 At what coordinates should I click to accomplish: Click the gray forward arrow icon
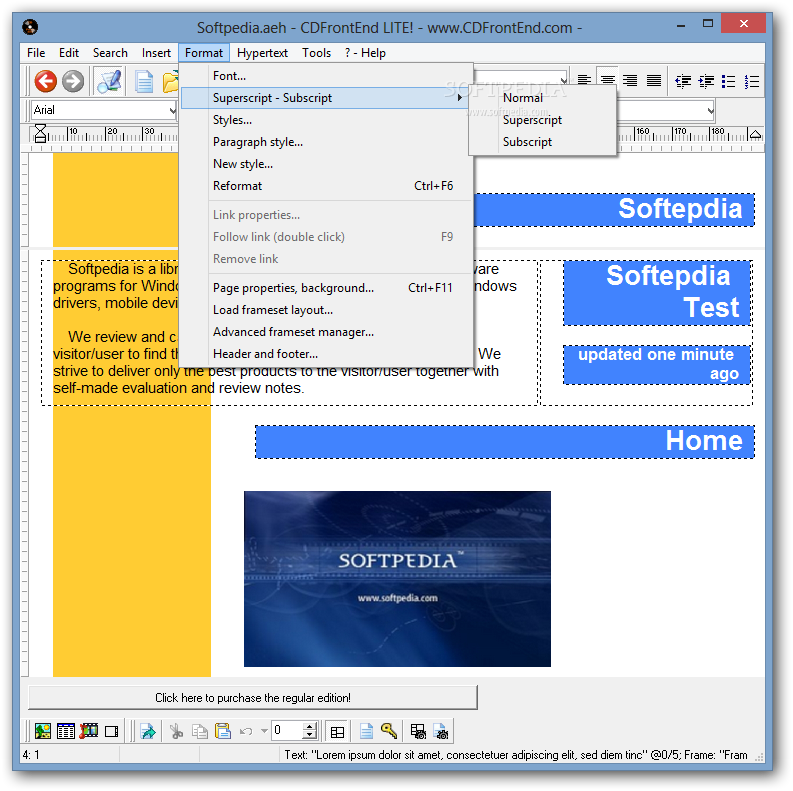click(x=73, y=81)
